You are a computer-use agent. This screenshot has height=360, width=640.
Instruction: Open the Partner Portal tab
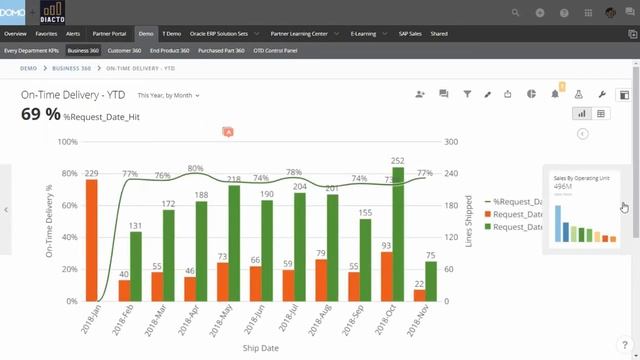(x=109, y=34)
